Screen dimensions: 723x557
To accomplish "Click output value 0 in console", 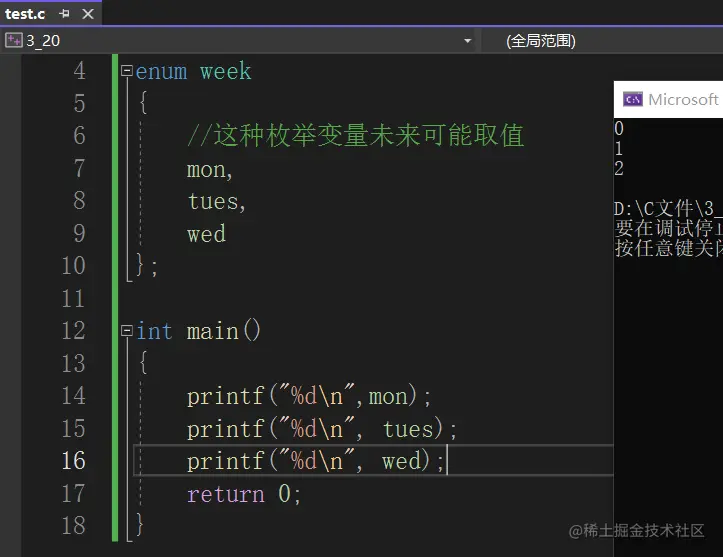I will [619, 128].
